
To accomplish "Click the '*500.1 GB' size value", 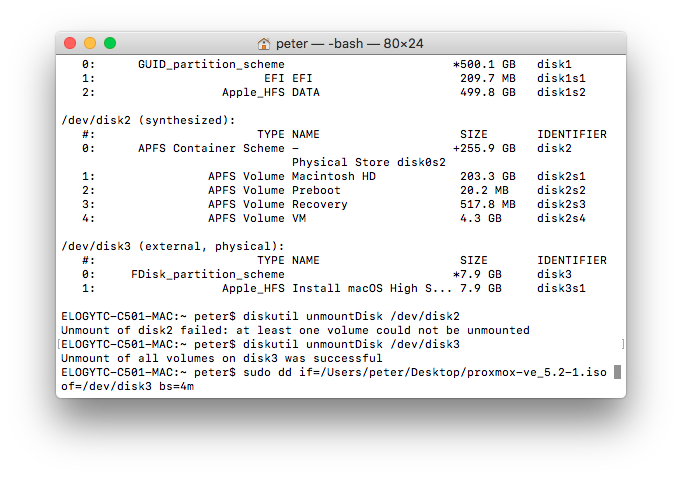I will (x=485, y=64).
